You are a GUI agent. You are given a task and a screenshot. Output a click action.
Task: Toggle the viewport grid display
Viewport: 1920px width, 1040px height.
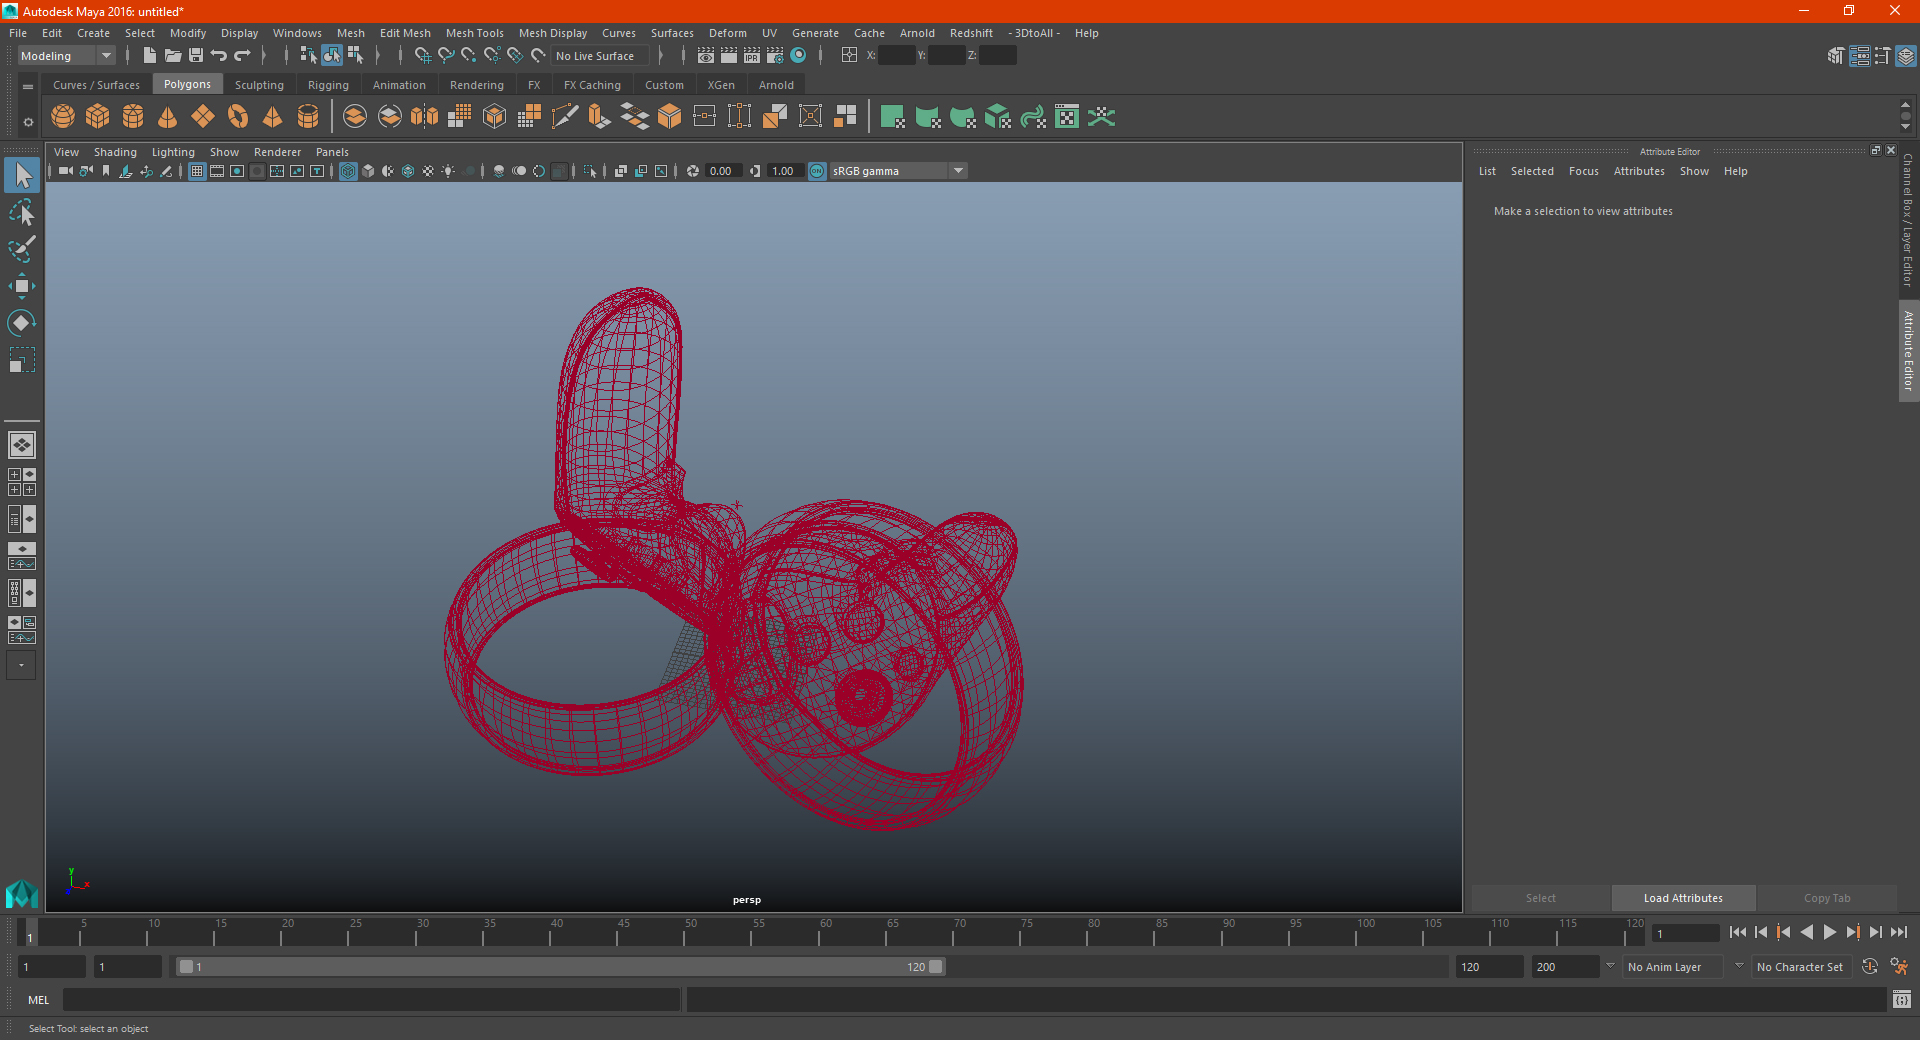pyautogui.click(x=197, y=171)
